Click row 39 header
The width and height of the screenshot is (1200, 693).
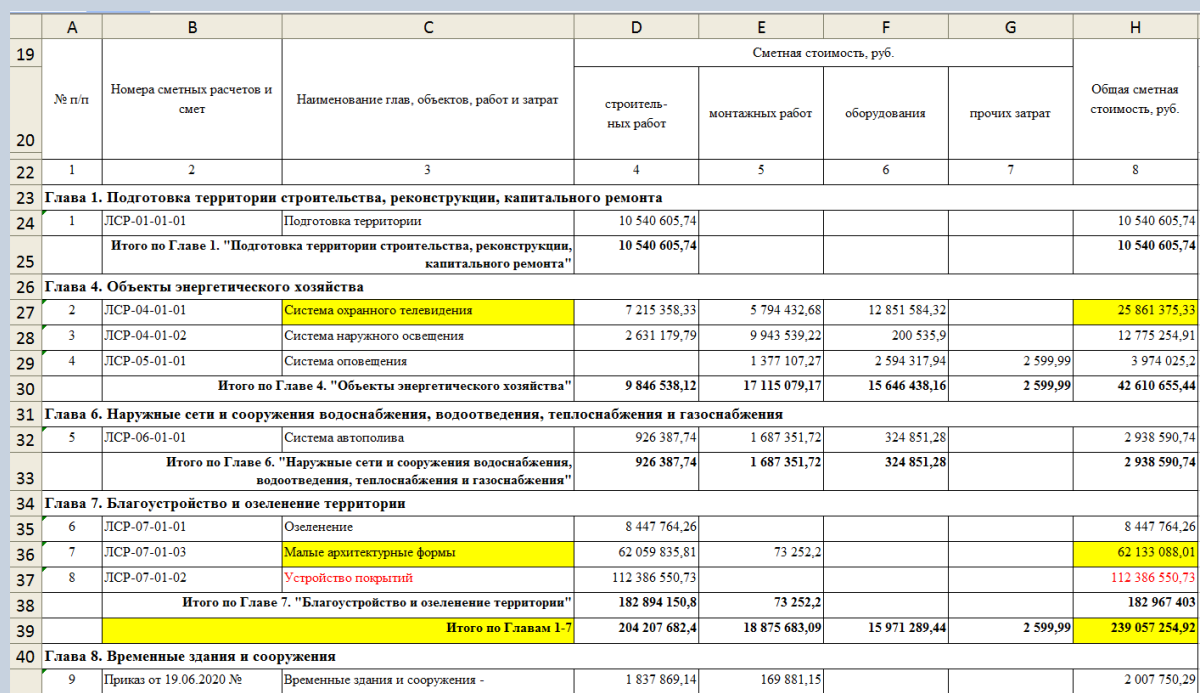point(20,656)
